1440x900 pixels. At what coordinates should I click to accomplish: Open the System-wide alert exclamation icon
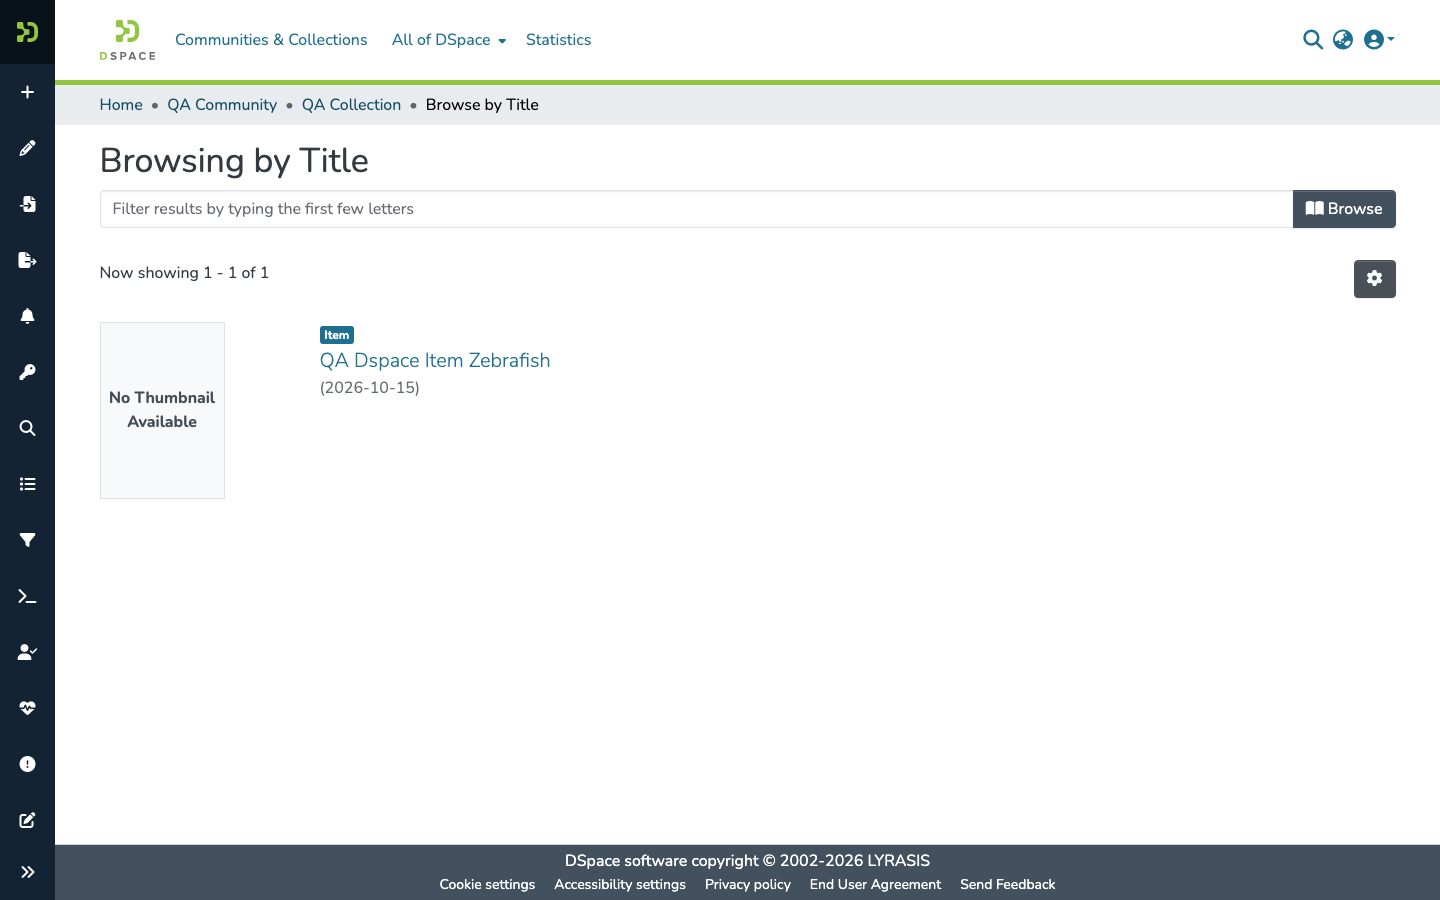tap(27, 764)
